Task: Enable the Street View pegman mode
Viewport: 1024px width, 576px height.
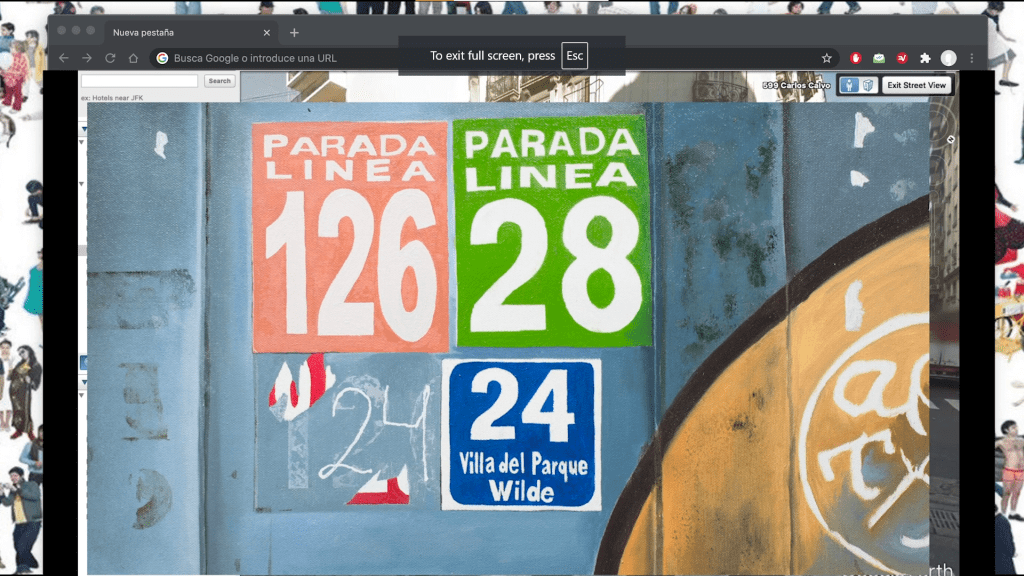Action: pyautogui.click(x=848, y=85)
